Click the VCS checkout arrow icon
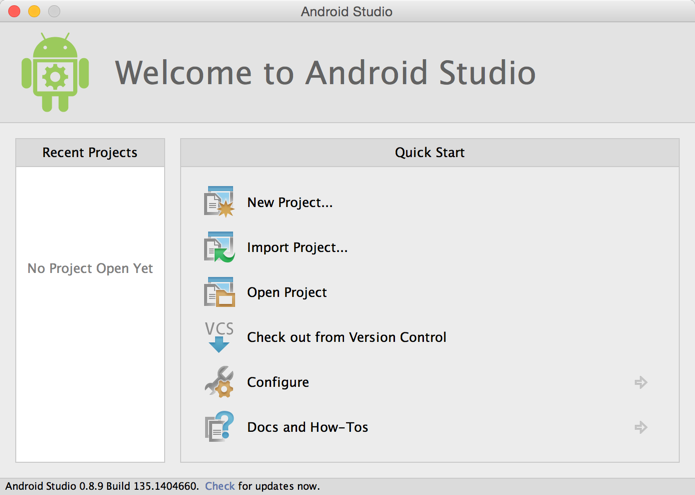 pyautogui.click(x=219, y=337)
